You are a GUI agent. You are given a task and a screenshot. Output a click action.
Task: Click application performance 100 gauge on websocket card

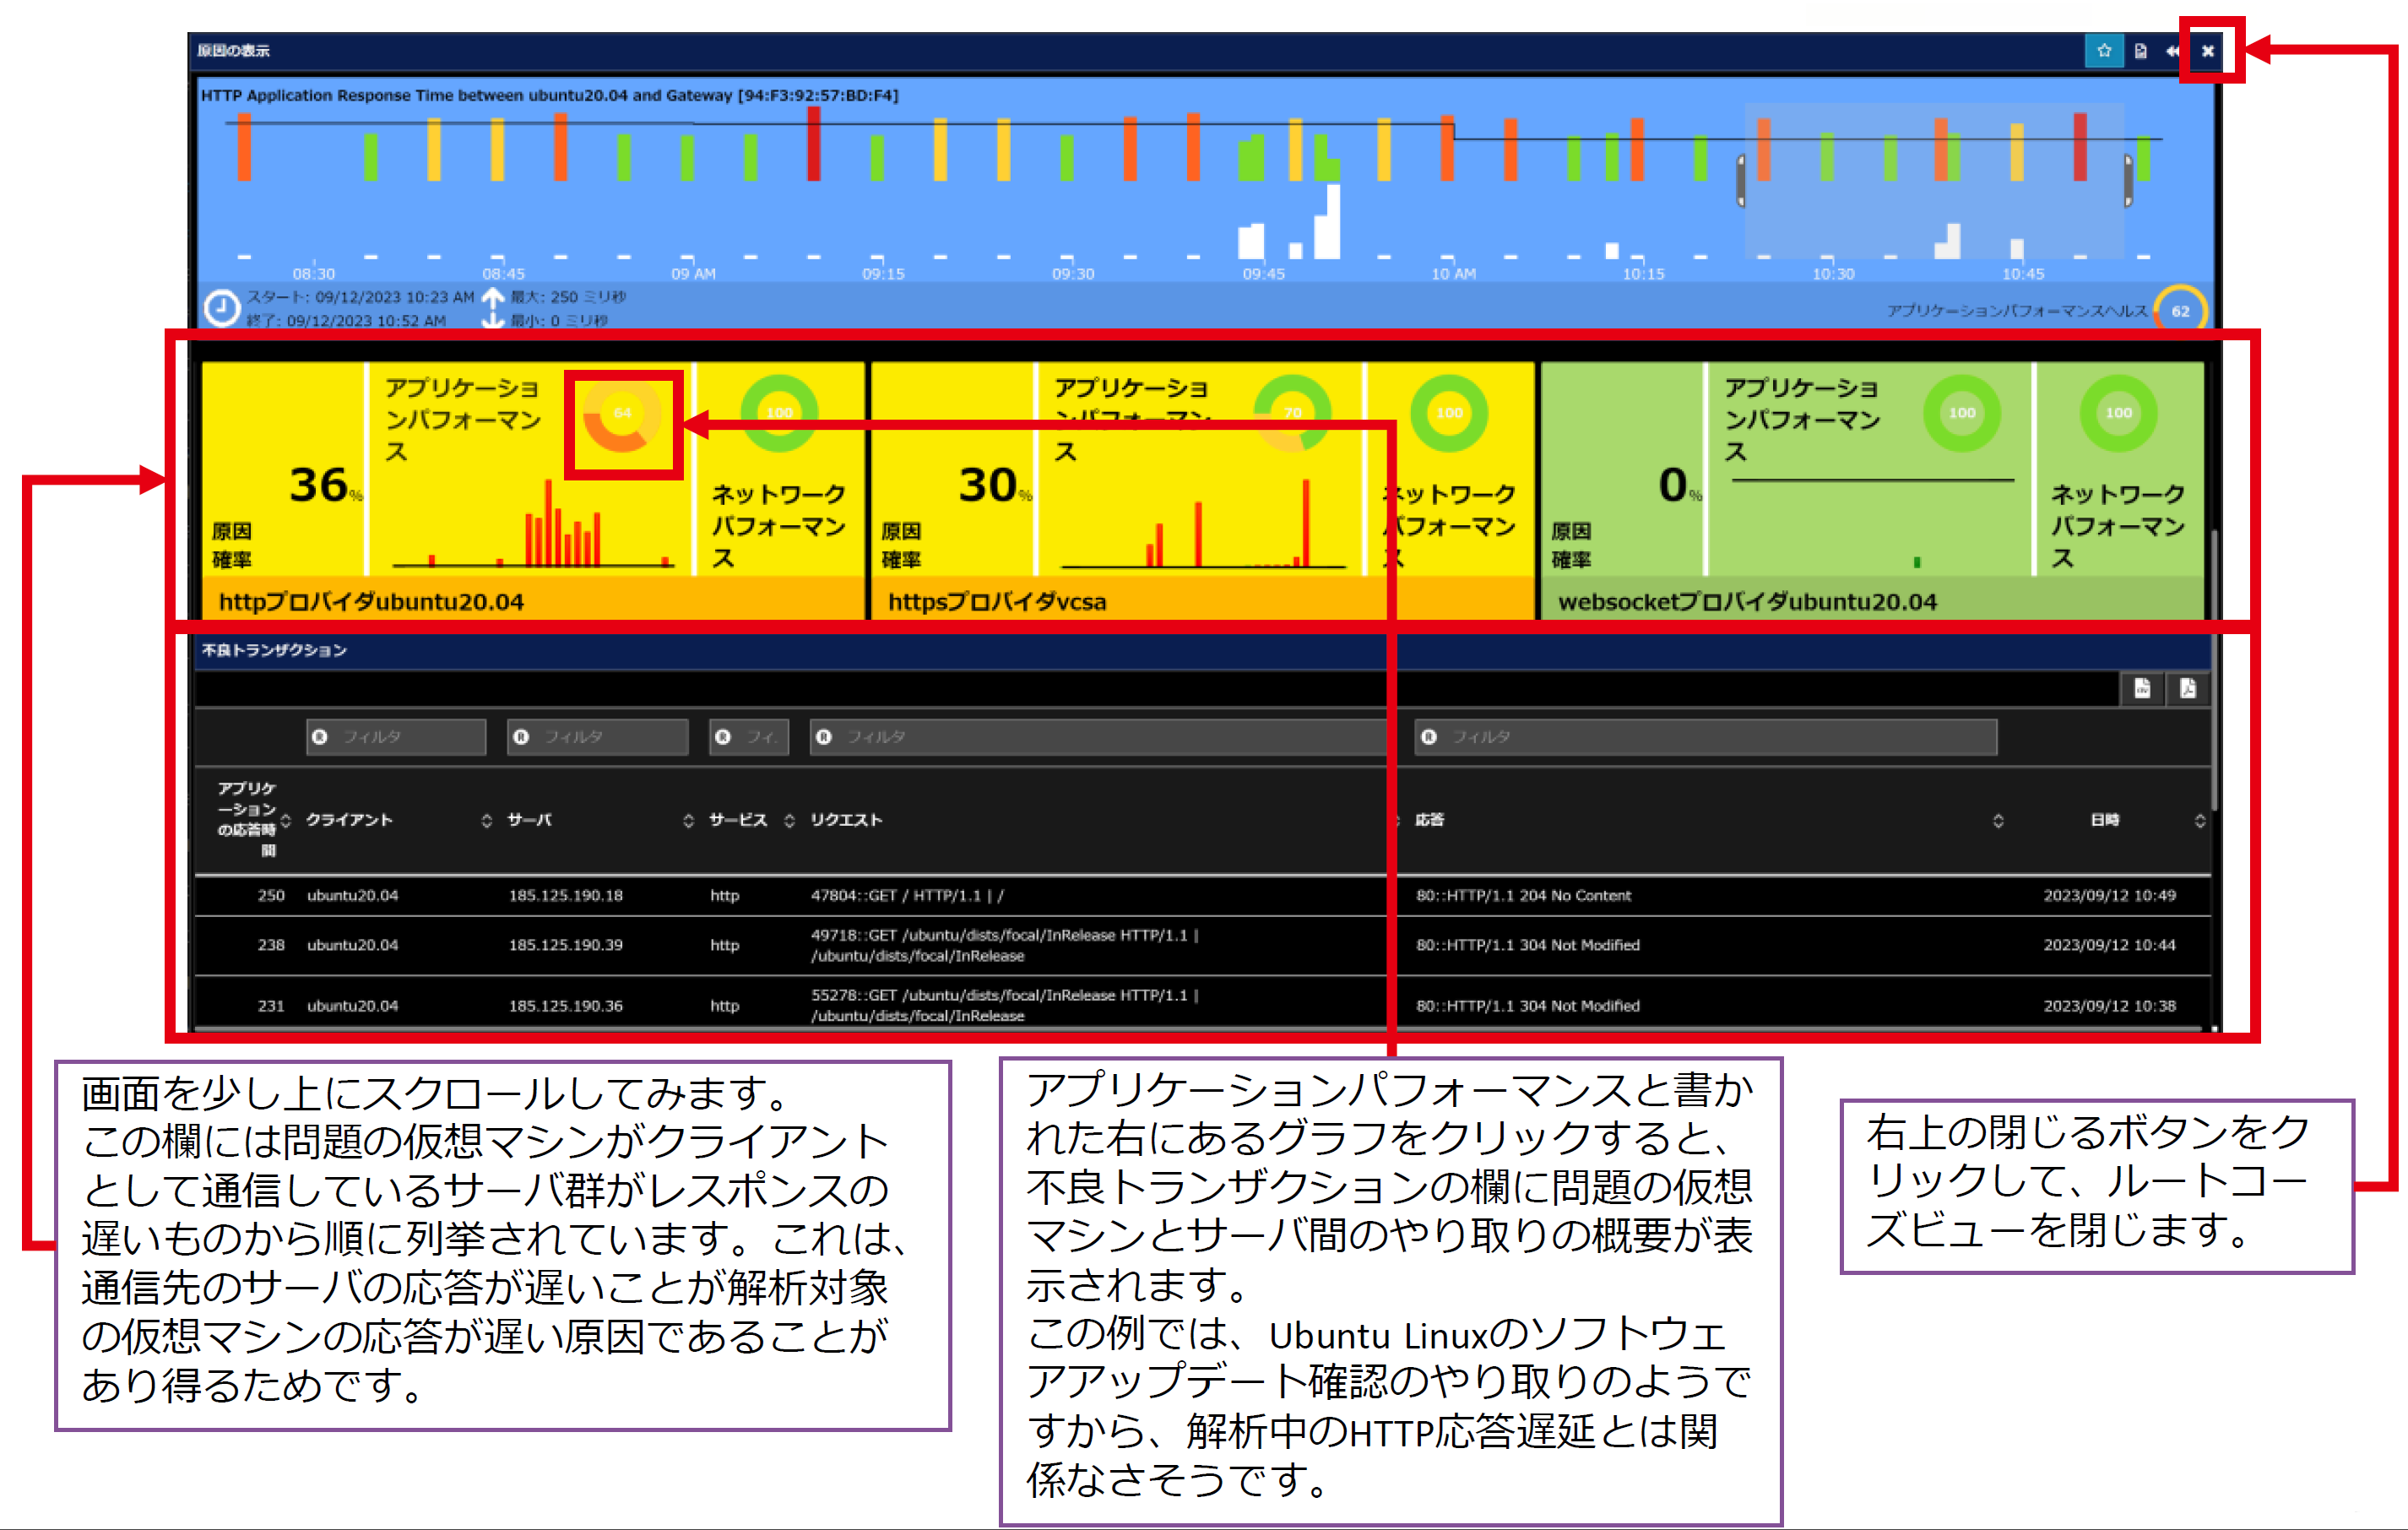[1962, 413]
